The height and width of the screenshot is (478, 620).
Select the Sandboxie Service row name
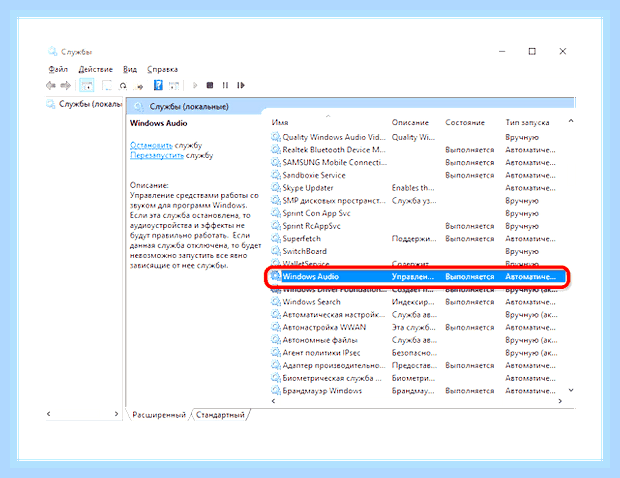(x=314, y=175)
